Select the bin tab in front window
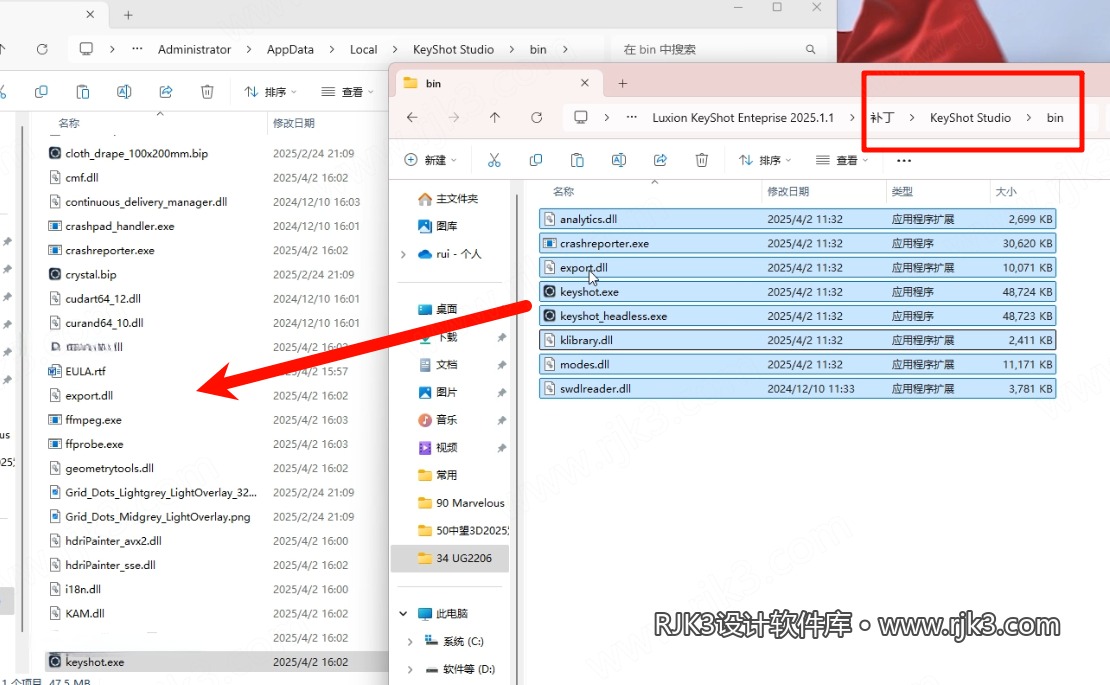 tap(499, 84)
